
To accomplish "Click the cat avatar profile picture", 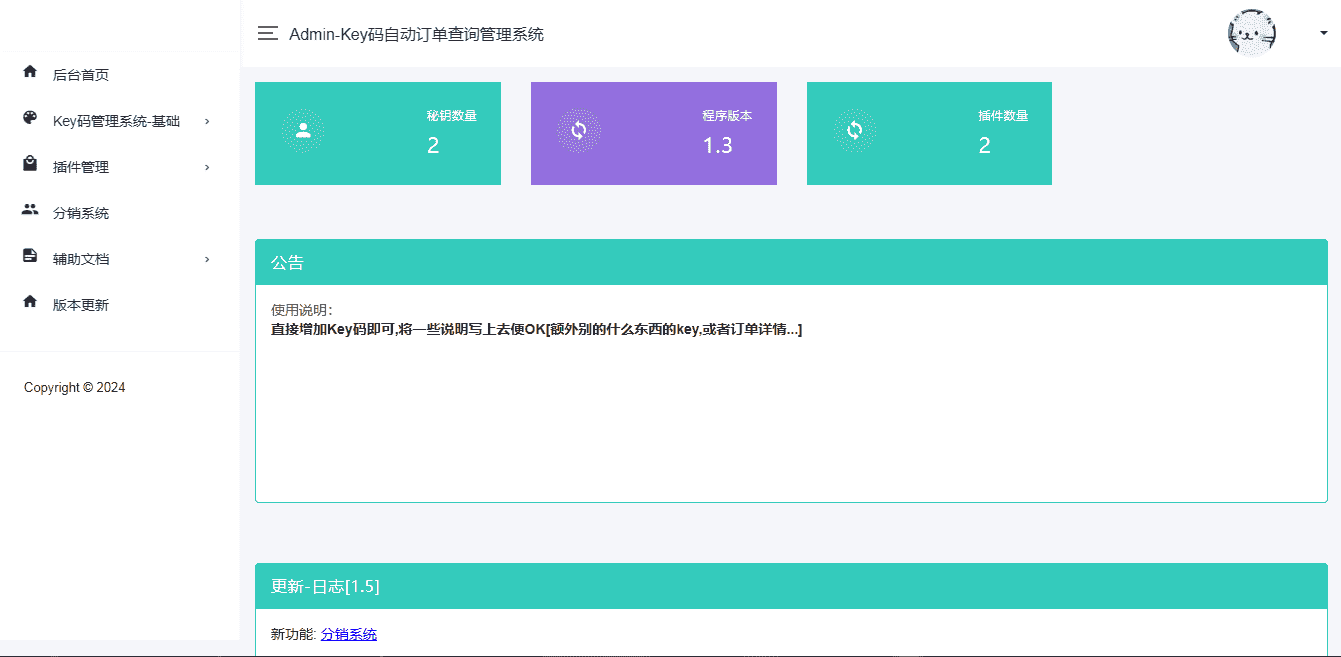I will tap(1251, 33).
